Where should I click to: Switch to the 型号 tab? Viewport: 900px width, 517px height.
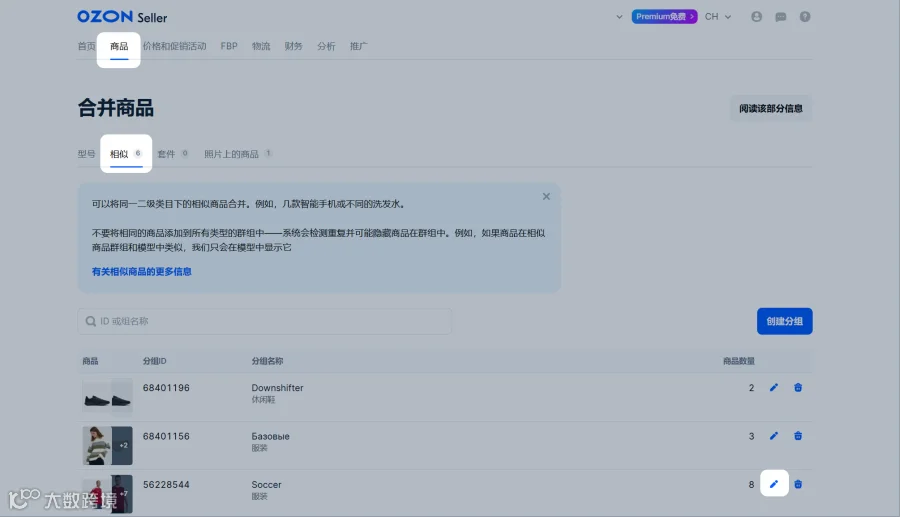coord(87,154)
